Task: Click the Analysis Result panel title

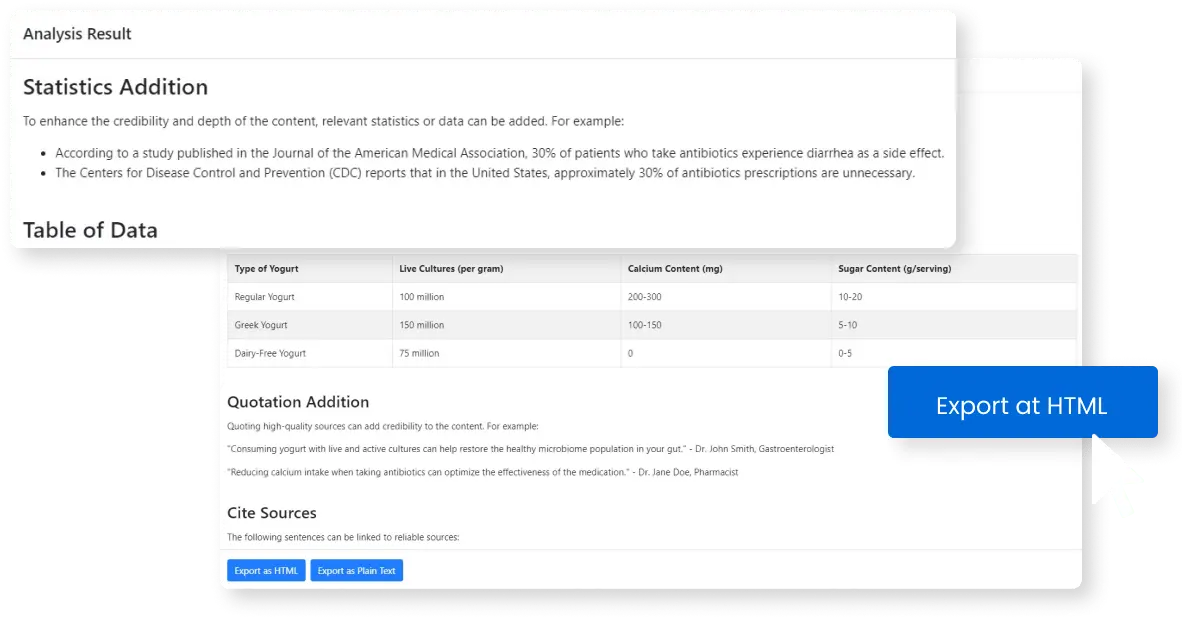Action: [x=77, y=34]
